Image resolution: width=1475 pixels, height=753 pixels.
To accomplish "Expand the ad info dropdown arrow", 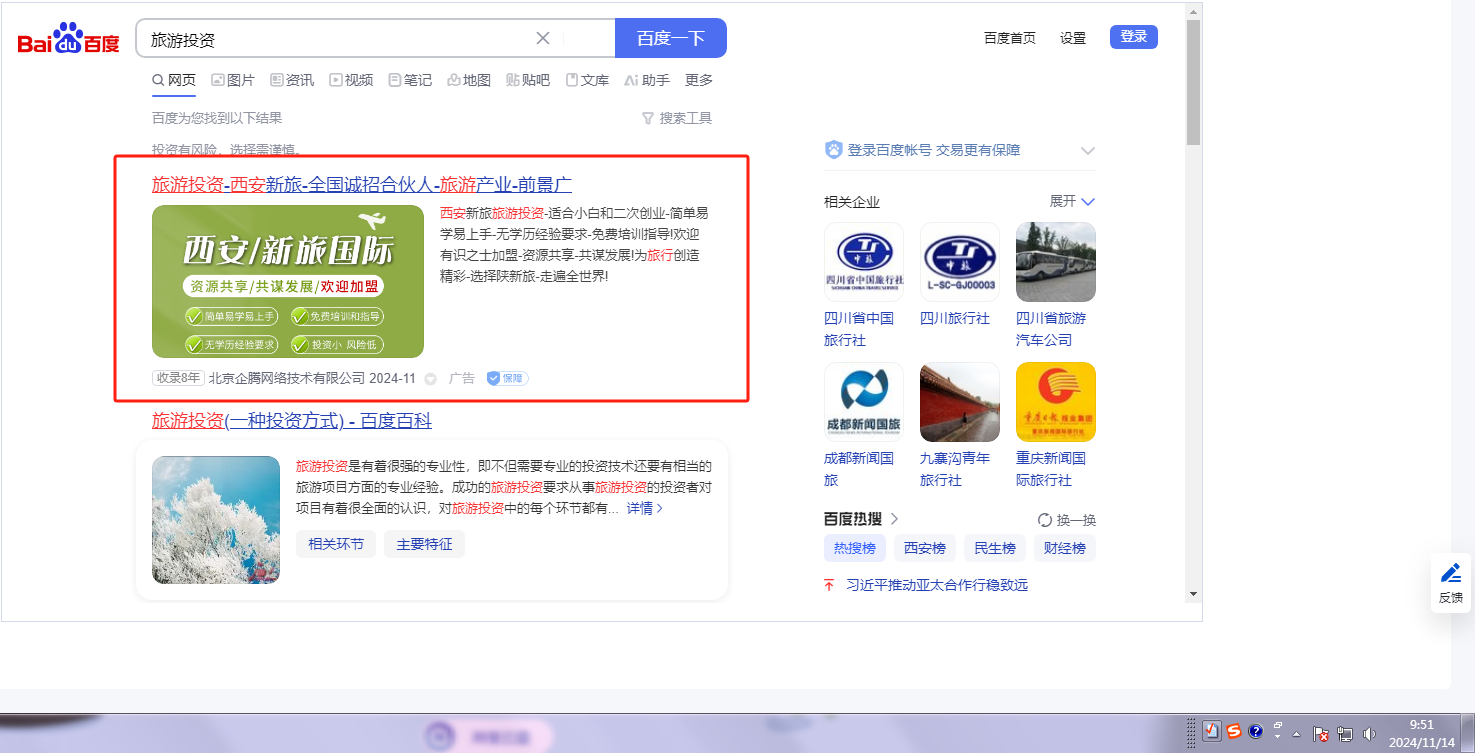I will click(431, 379).
